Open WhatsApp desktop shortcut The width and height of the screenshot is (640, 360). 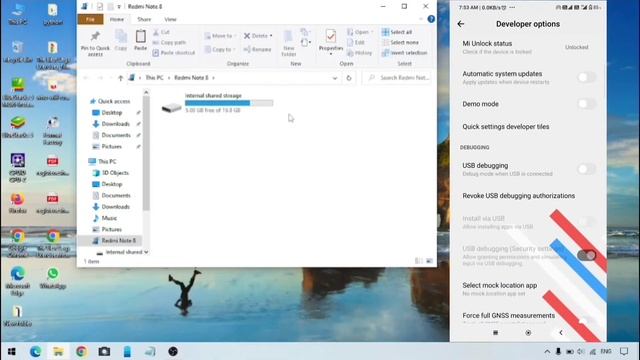click(x=53, y=278)
